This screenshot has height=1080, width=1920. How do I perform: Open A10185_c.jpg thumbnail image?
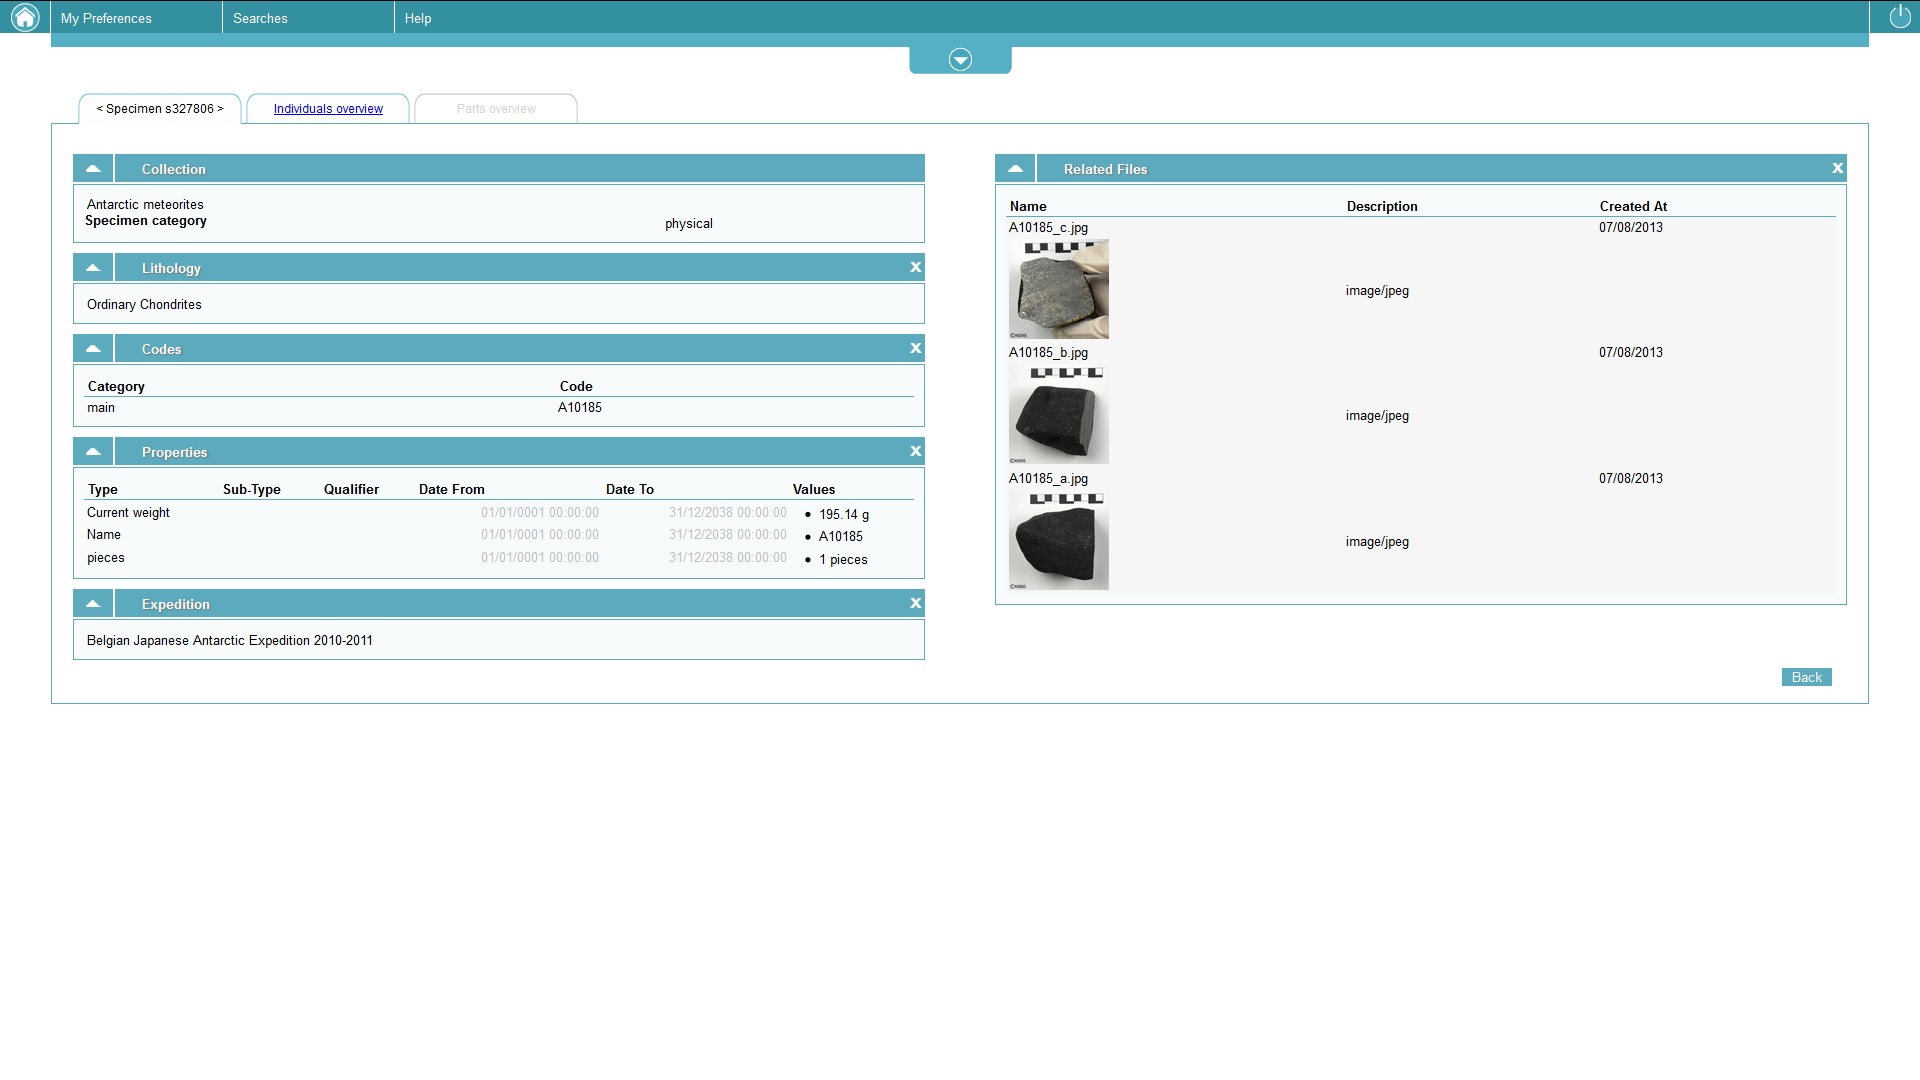click(x=1058, y=289)
